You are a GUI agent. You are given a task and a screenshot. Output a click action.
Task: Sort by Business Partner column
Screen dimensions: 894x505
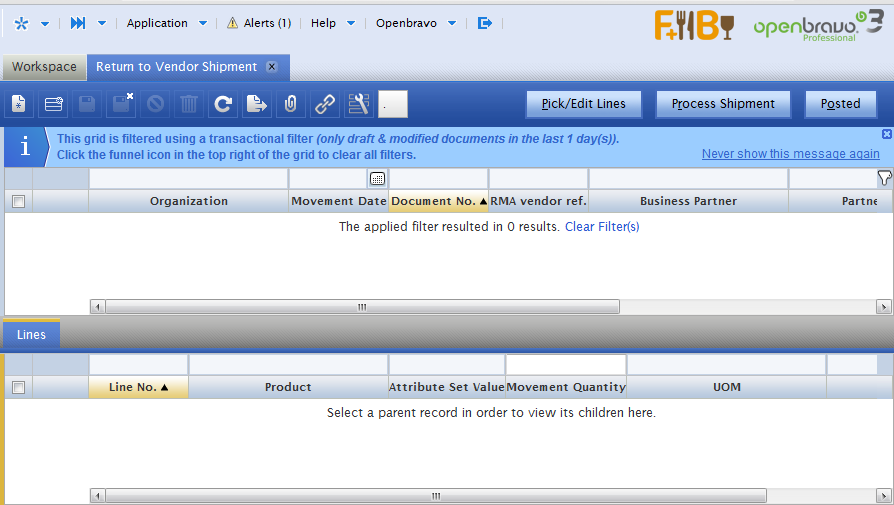688,201
